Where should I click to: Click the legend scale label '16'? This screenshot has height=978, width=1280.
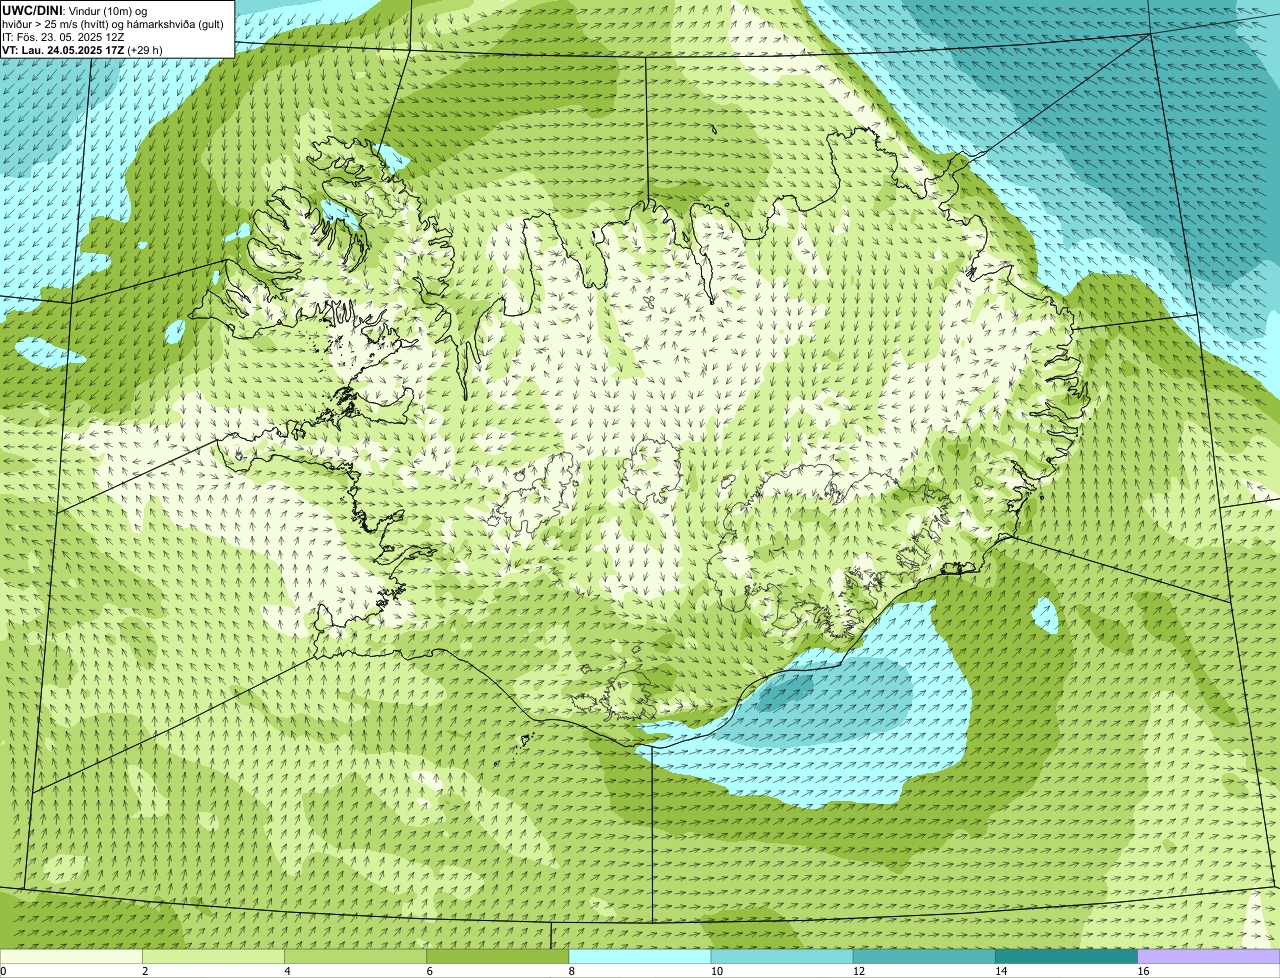pyautogui.click(x=1142, y=971)
